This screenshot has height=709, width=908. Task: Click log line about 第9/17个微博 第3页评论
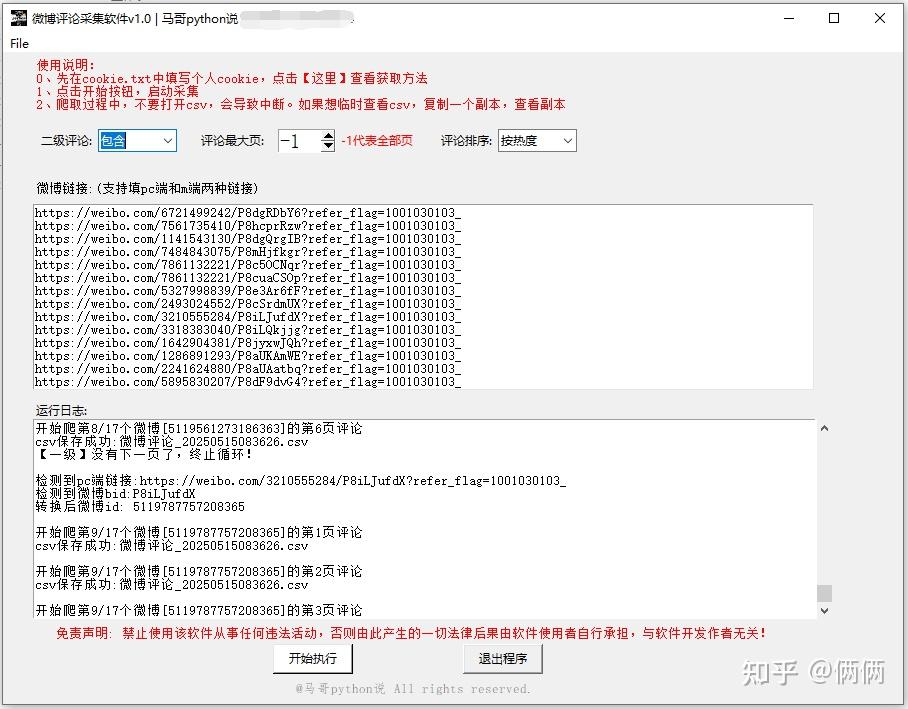[199, 611]
